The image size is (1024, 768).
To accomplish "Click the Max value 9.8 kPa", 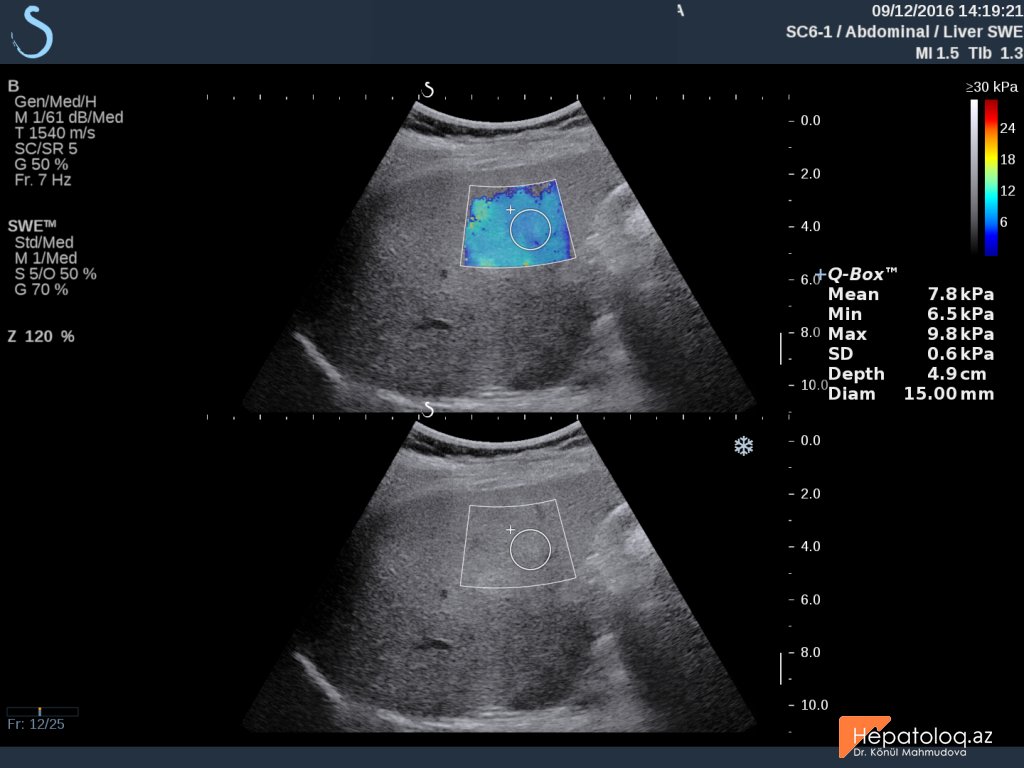I will click(961, 334).
